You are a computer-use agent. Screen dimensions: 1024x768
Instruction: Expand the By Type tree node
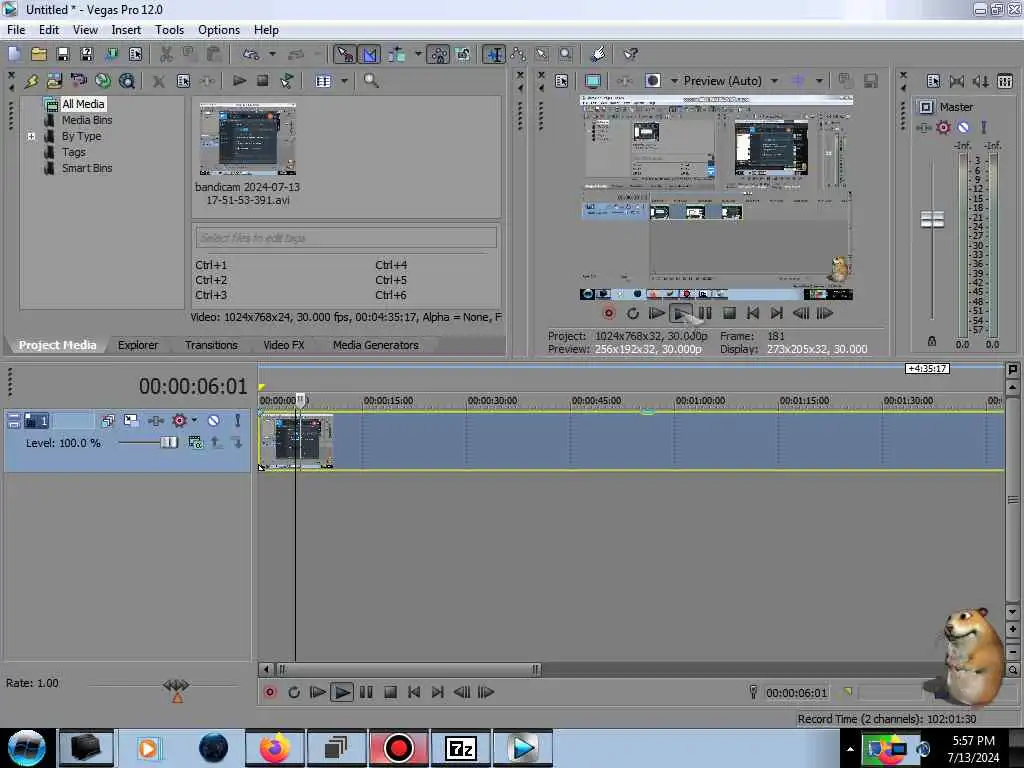point(31,136)
